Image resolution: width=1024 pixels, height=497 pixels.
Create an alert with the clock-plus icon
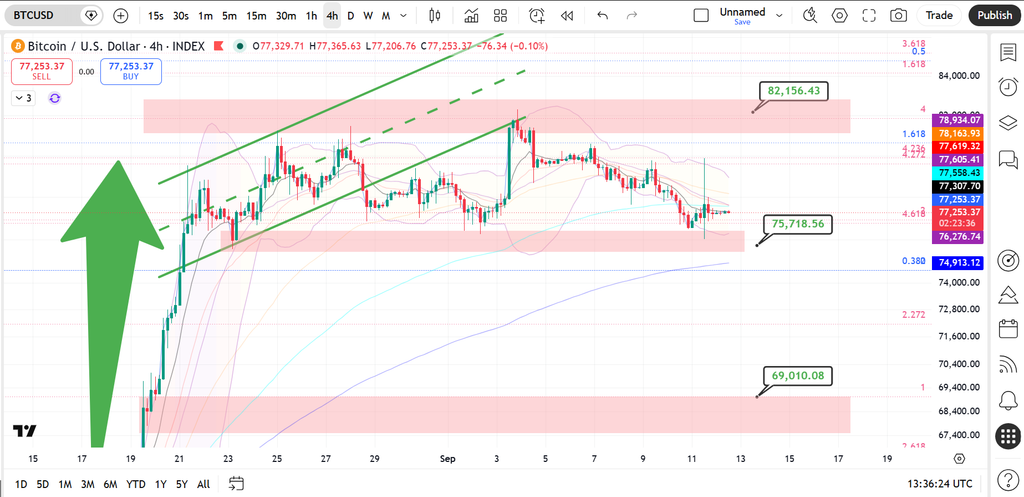[537, 15]
